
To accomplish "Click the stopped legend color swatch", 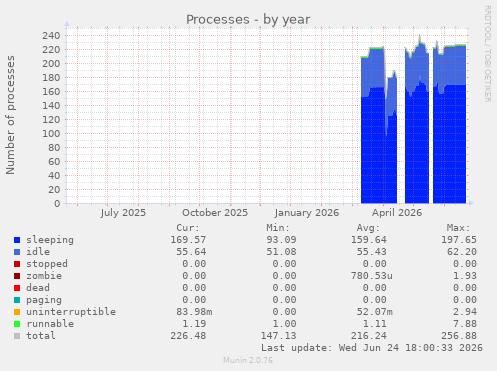I will click(x=17, y=264).
